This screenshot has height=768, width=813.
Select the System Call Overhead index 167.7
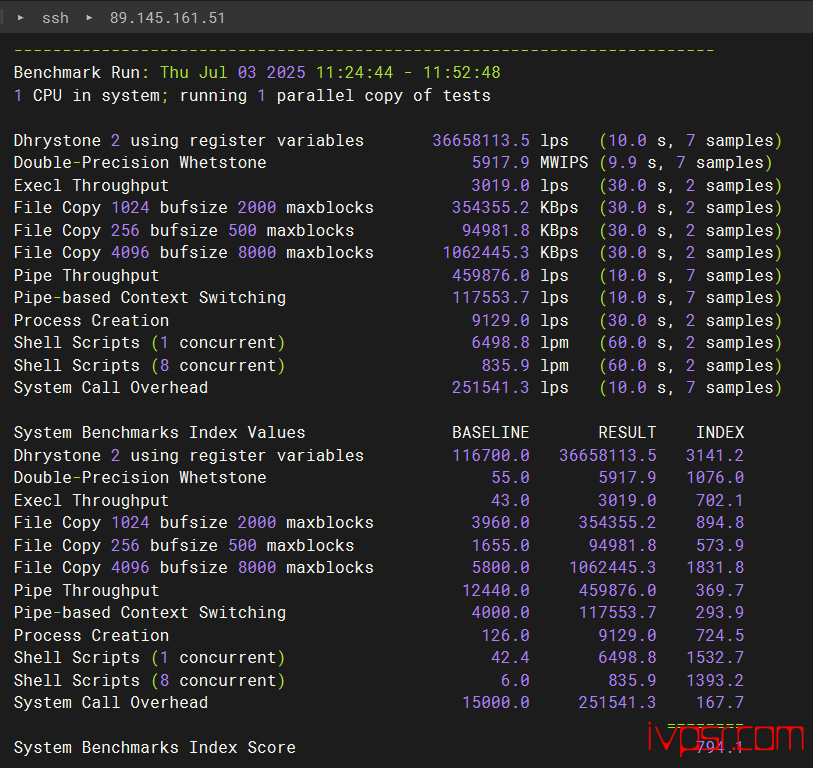(x=720, y=703)
